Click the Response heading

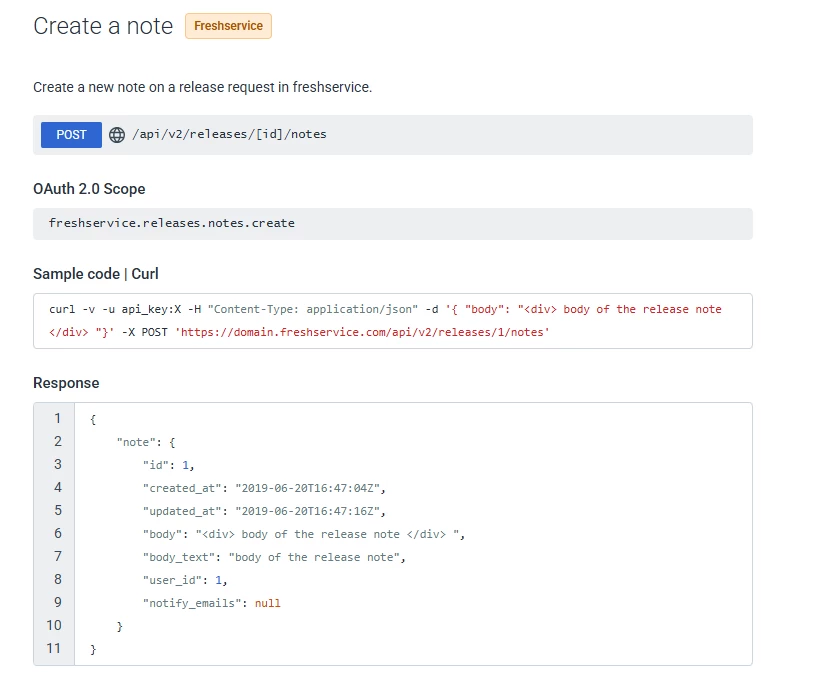point(66,383)
